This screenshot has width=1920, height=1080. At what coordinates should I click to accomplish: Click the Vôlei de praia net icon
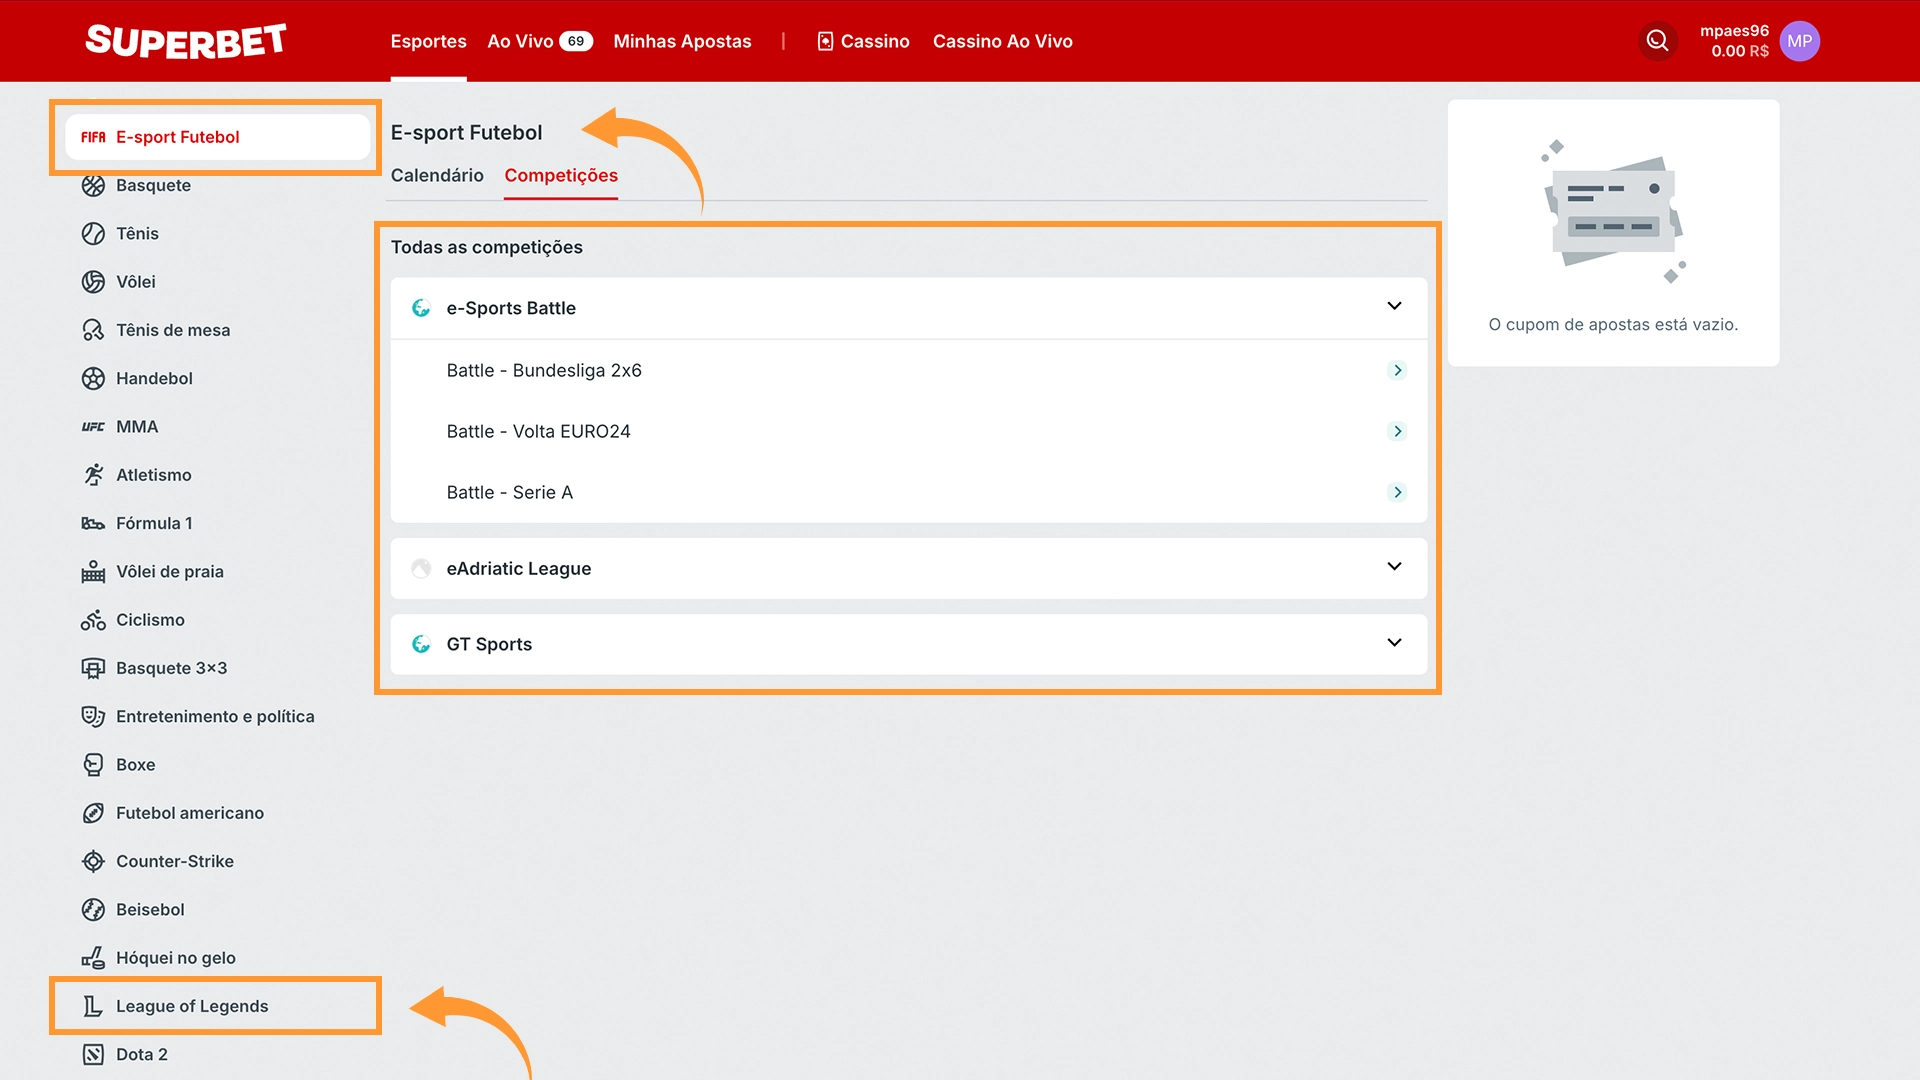(x=93, y=572)
